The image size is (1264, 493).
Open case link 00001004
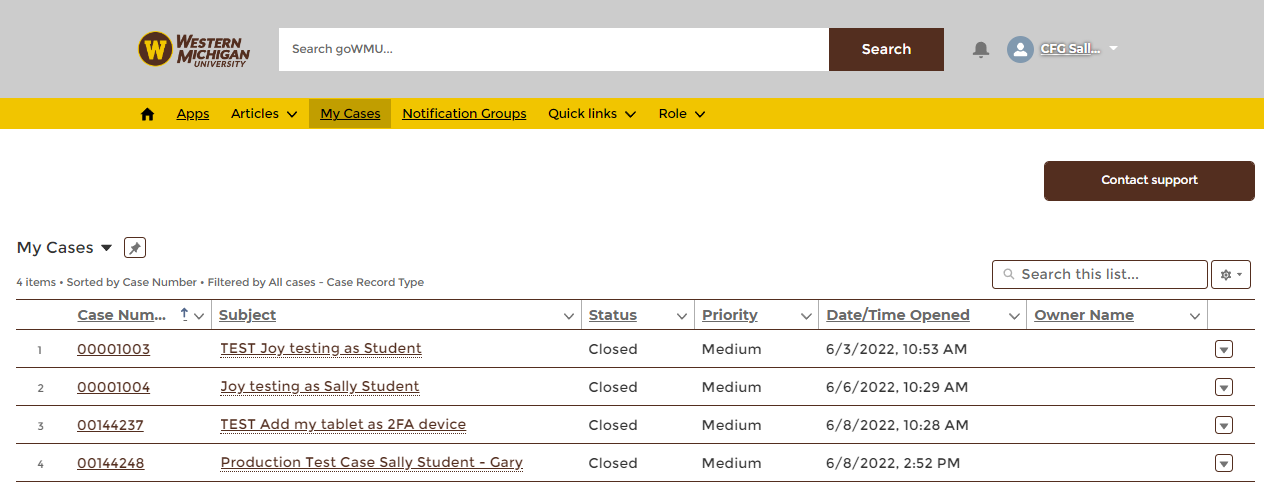tap(113, 387)
